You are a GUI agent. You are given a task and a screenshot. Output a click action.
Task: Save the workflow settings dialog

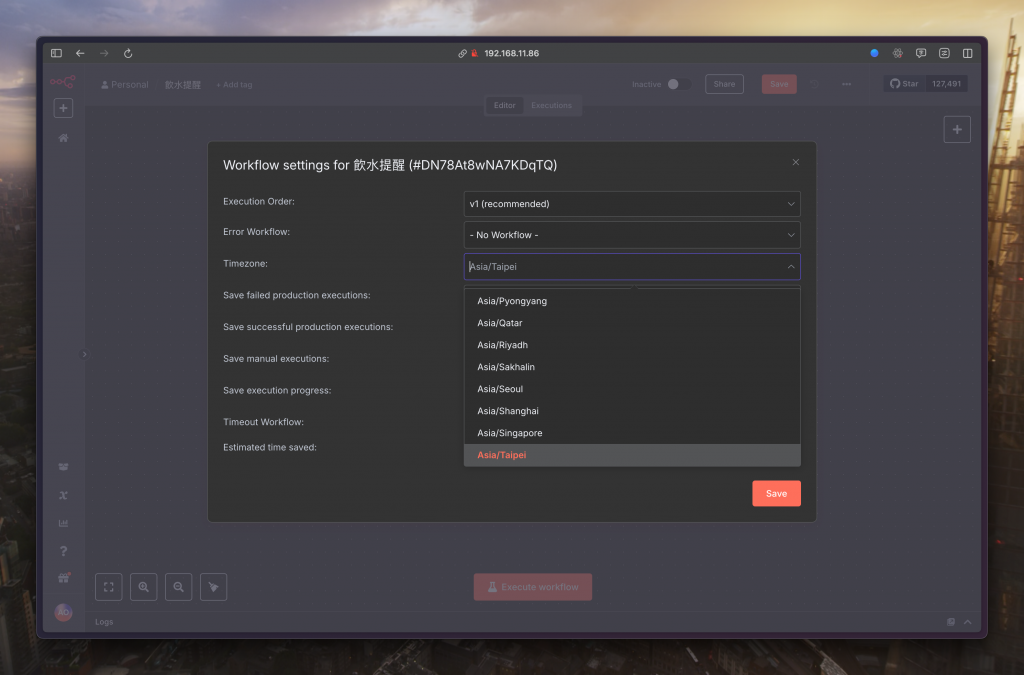776,494
